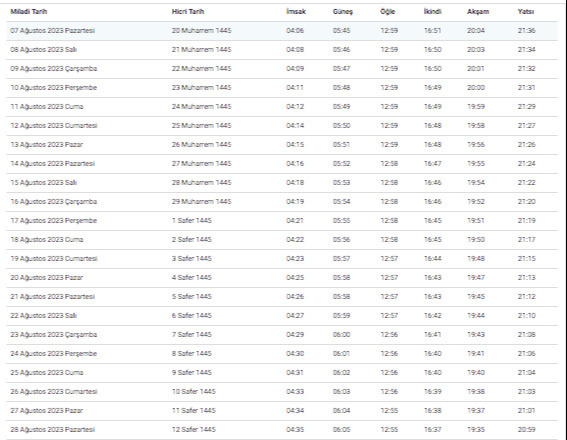Select the 28 Ağustos 2023 Pazartesi row
This screenshot has height=440, width=567.
point(282,430)
